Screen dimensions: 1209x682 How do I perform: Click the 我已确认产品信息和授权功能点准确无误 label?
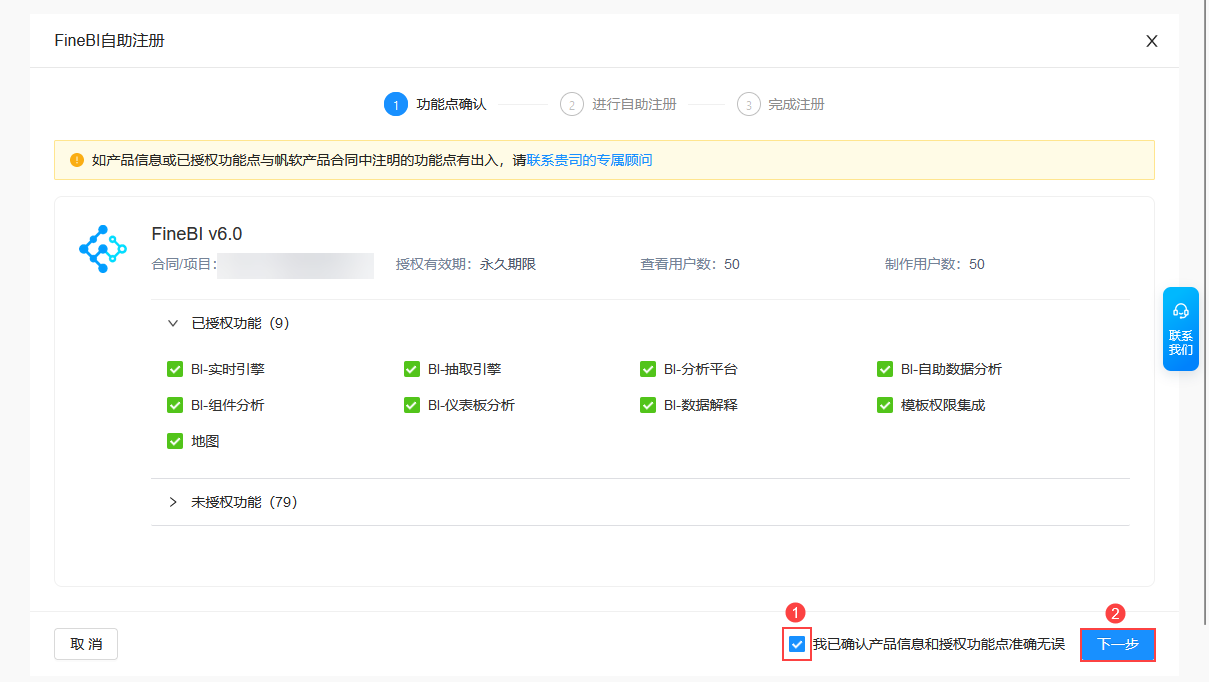pos(938,644)
